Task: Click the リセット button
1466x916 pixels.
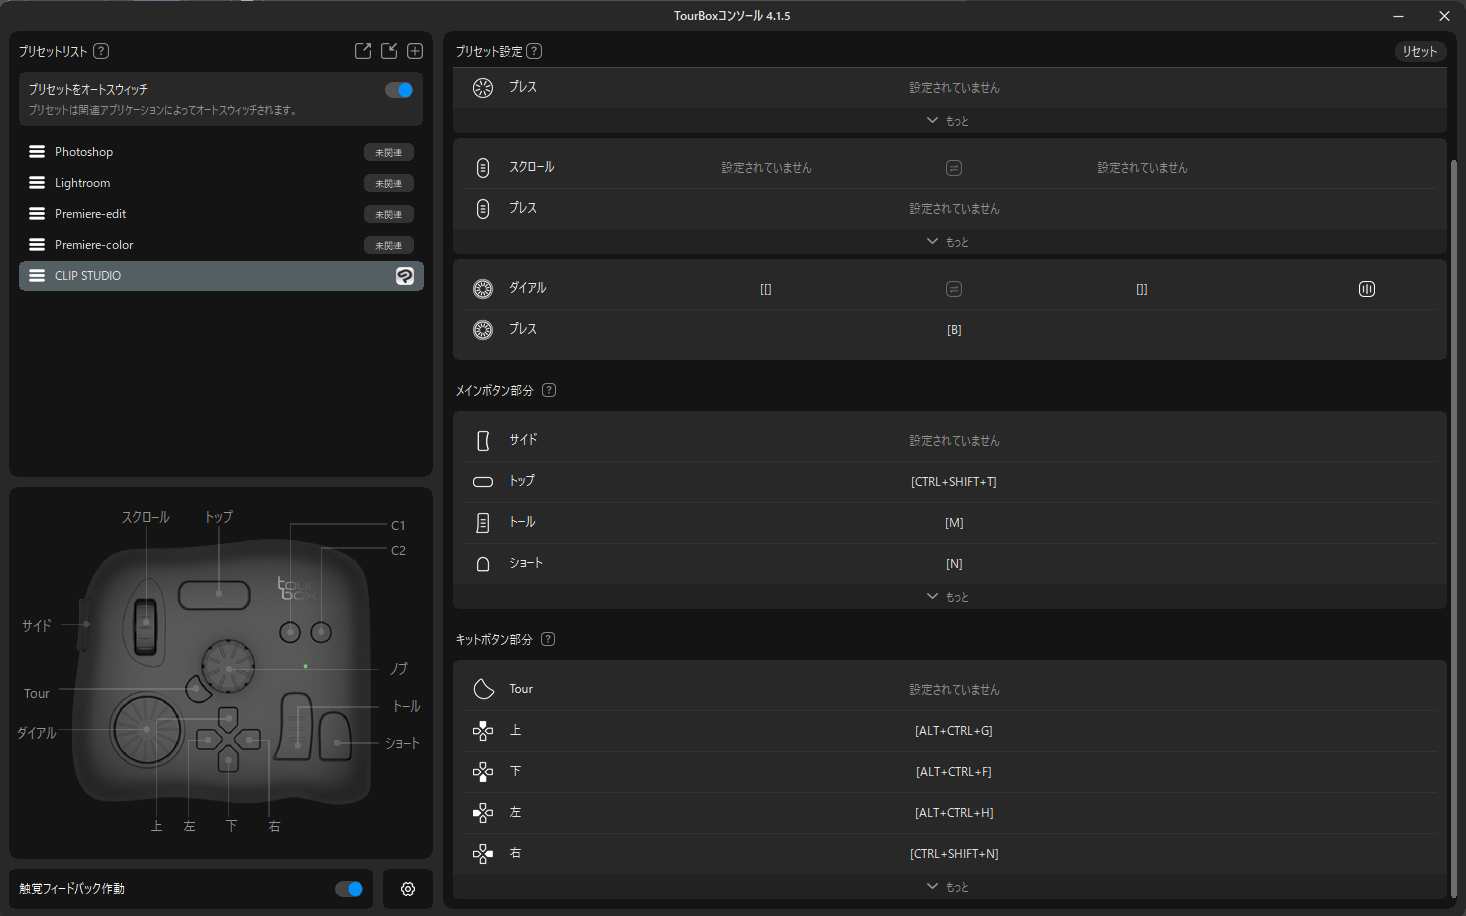Action: (x=1420, y=51)
